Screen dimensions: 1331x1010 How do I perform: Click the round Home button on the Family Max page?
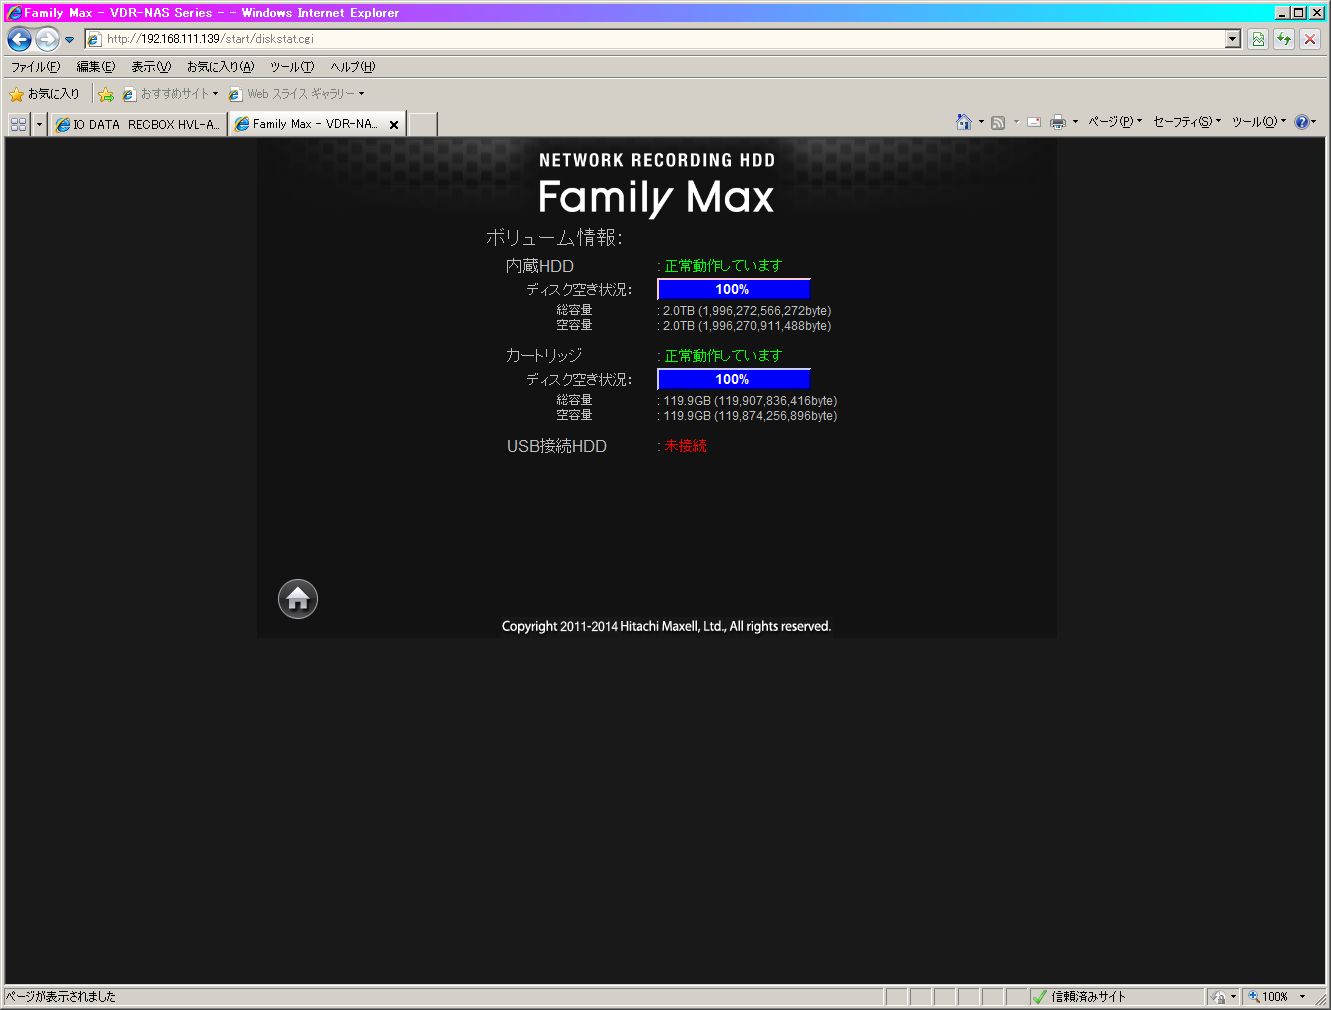pos(297,599)
